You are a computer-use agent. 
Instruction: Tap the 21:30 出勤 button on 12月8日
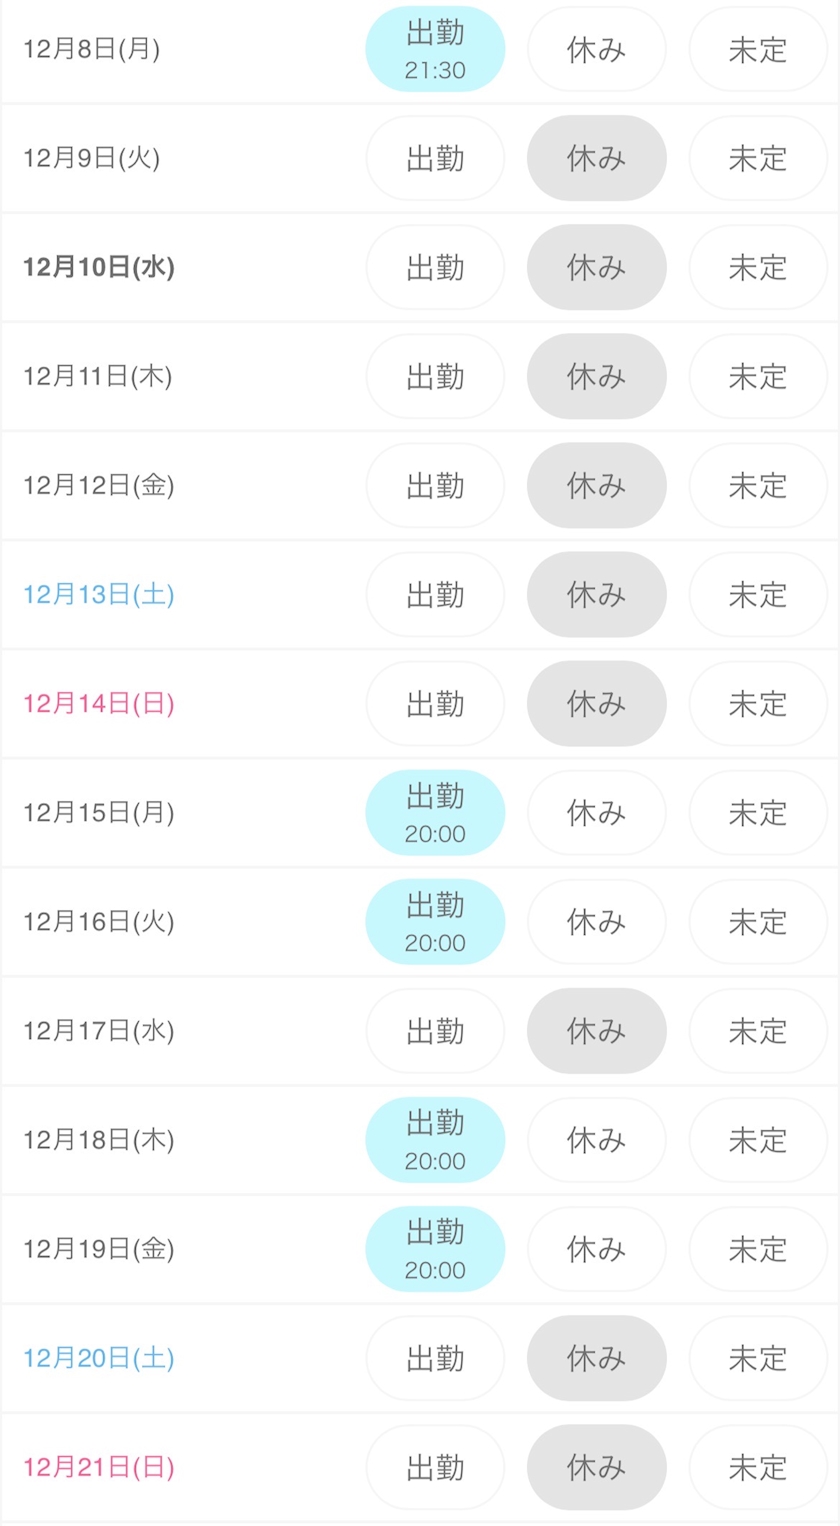point(435,49)
